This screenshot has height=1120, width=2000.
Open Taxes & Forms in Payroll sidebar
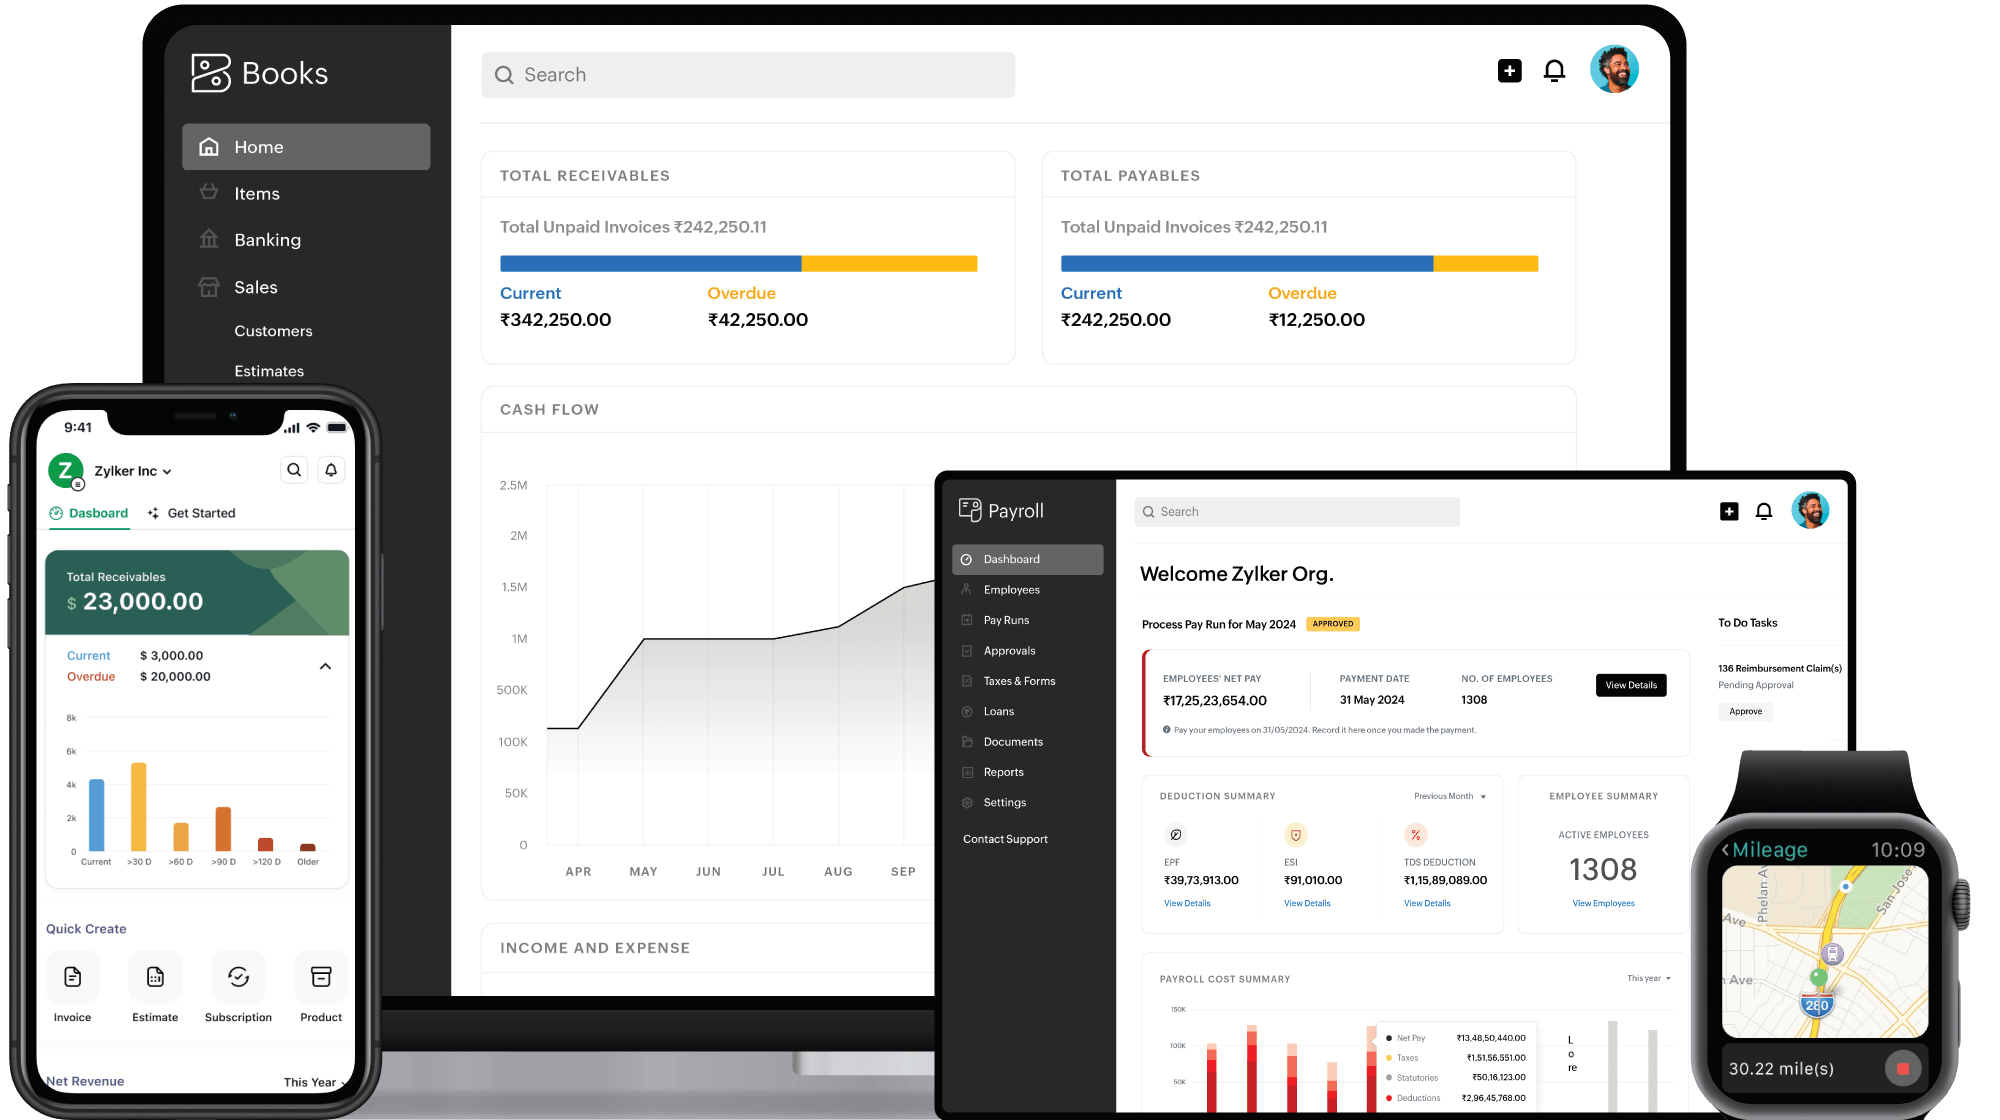click(1018, 681)
